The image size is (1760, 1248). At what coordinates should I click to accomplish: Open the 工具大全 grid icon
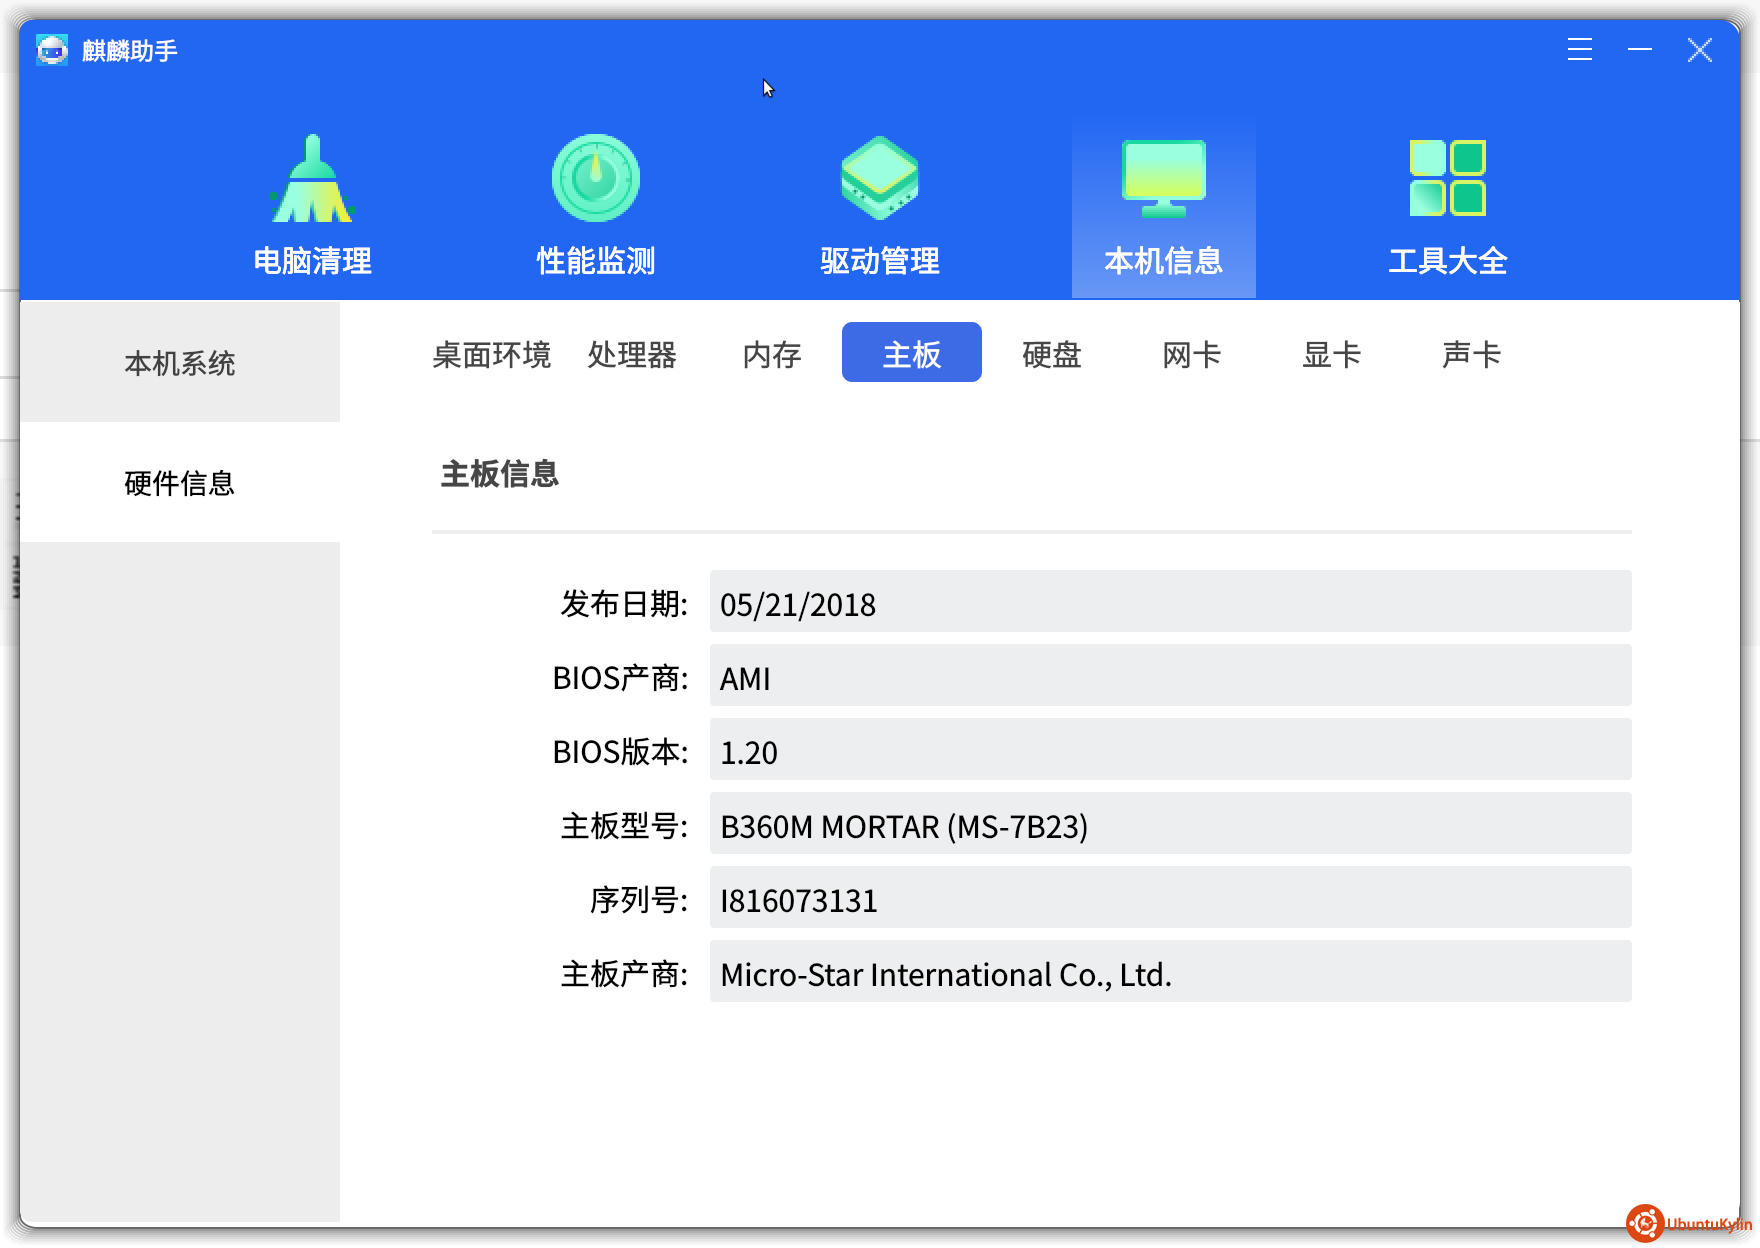point(1448,178)
